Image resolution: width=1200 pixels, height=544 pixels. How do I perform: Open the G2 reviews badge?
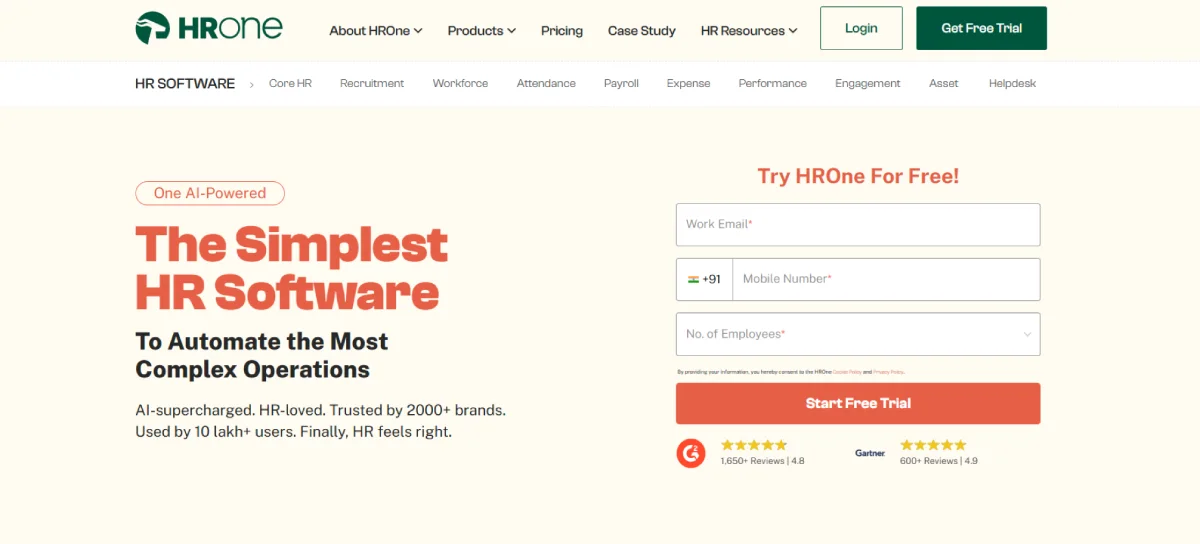click(690, 452)
